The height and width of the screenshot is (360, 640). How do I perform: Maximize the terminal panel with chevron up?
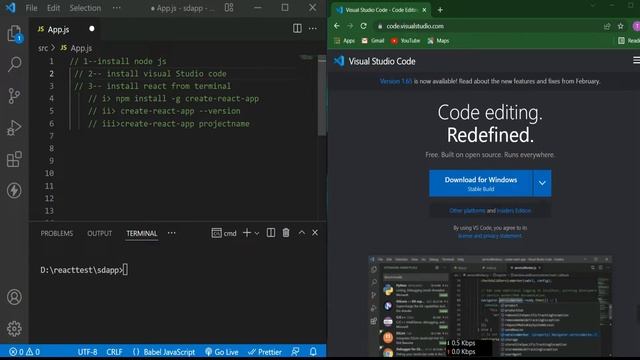coord(302,233)
